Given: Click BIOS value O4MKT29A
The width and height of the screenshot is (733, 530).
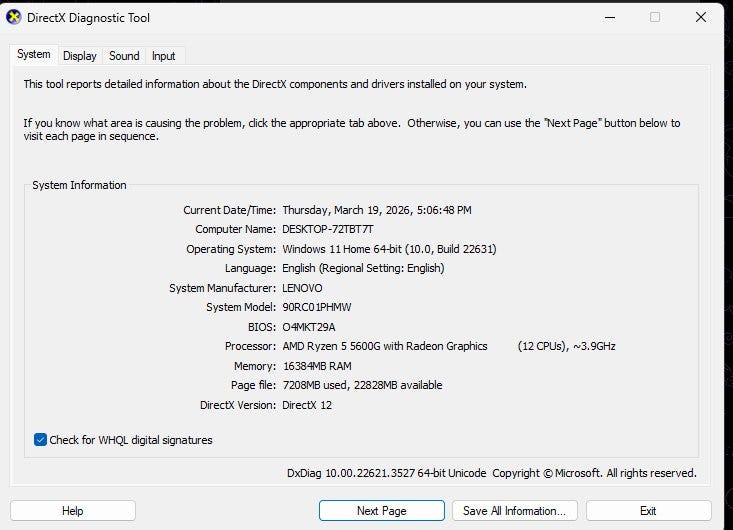Looking at the screenshot, I should click(309, 327).
